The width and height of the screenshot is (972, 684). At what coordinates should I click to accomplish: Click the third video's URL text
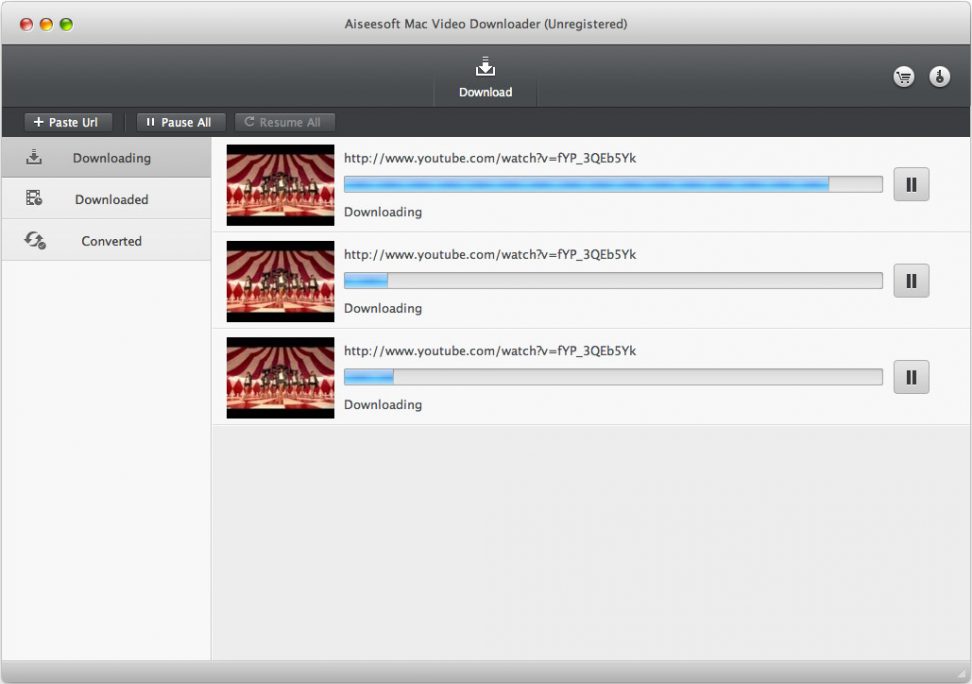tap(490, 351)
